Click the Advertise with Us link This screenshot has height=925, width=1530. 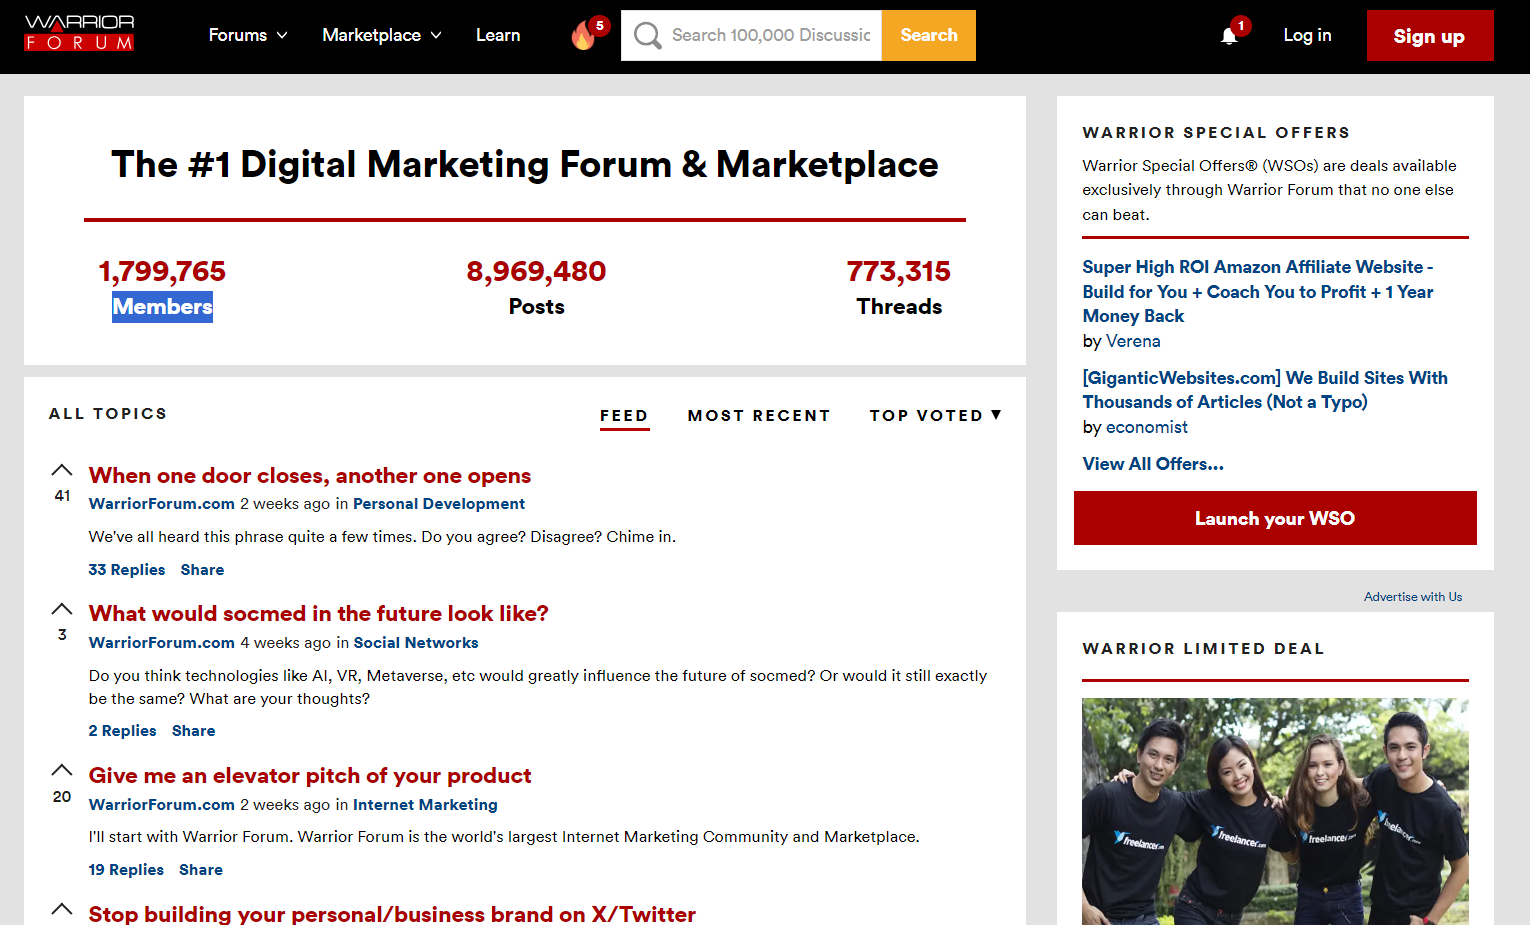pyautogui.click(x=1413, y=597)
